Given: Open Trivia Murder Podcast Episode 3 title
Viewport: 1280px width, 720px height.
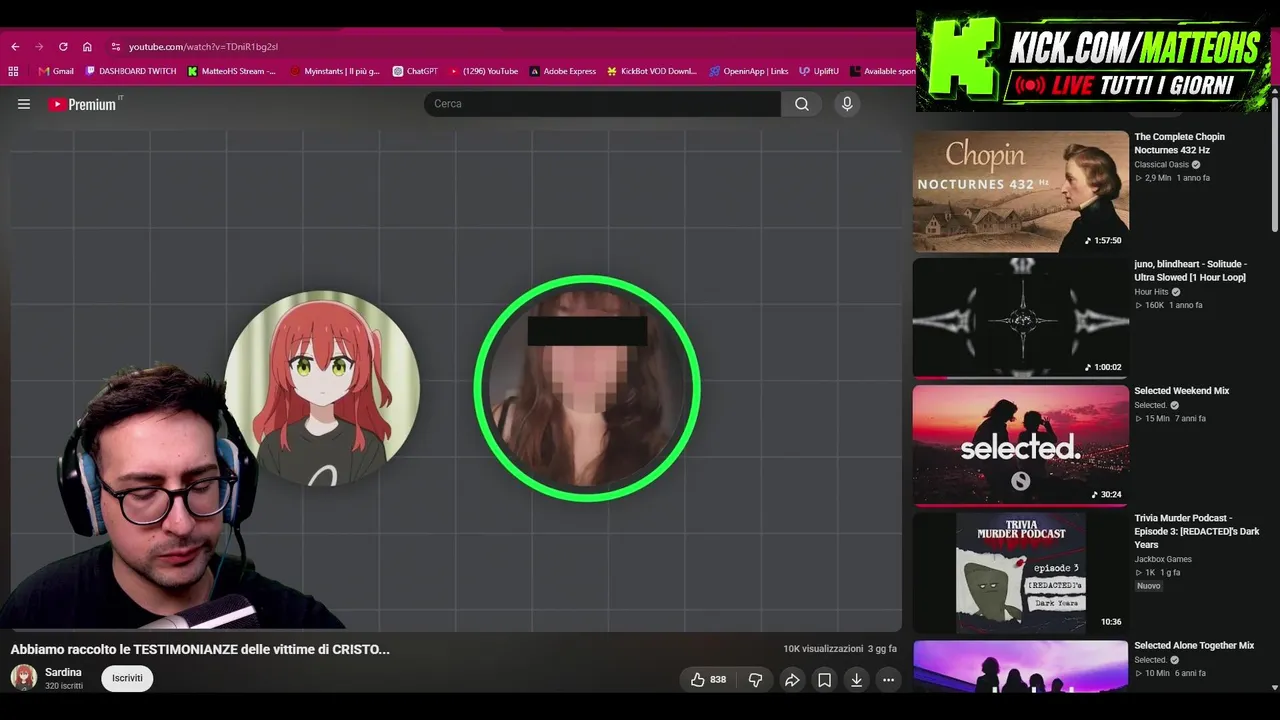Looking at the screenshot, I should 1197,532.
